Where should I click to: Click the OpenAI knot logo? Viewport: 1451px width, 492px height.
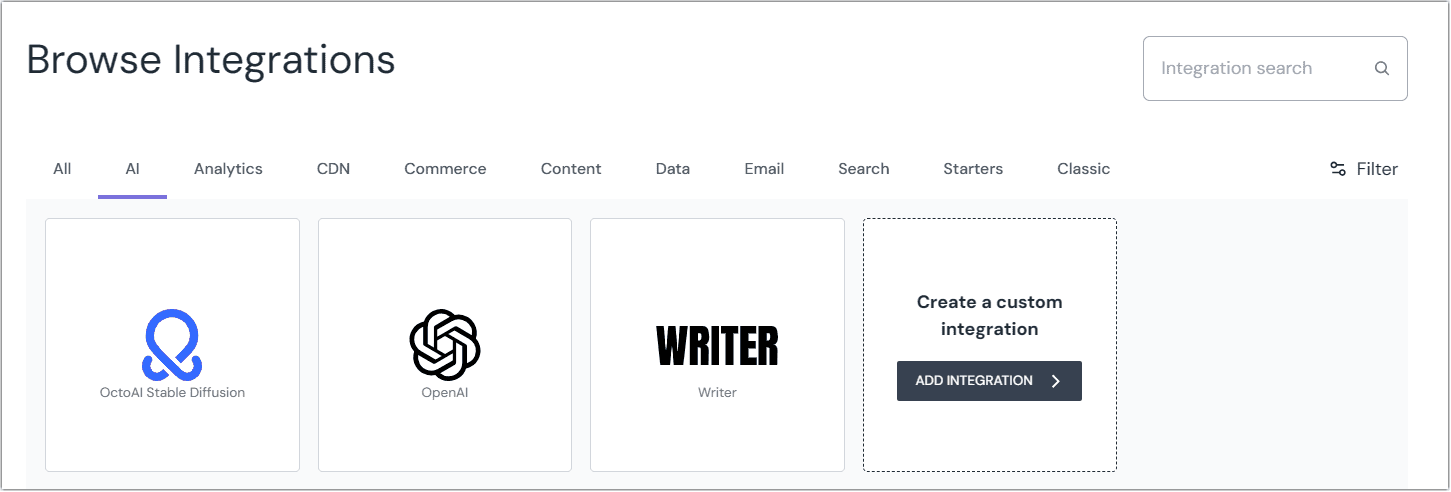(x=445, y=345)
